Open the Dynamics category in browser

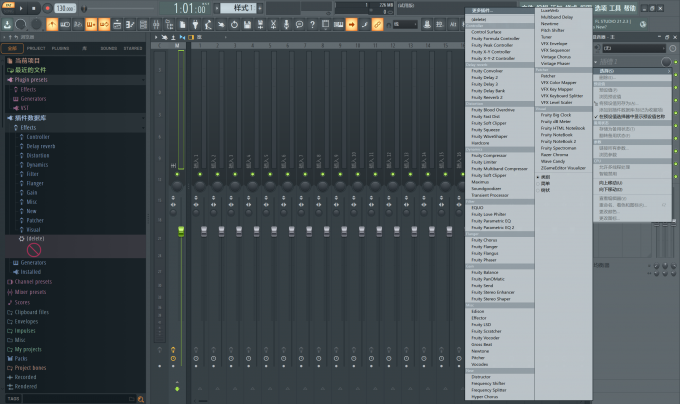tap(37, 165)
